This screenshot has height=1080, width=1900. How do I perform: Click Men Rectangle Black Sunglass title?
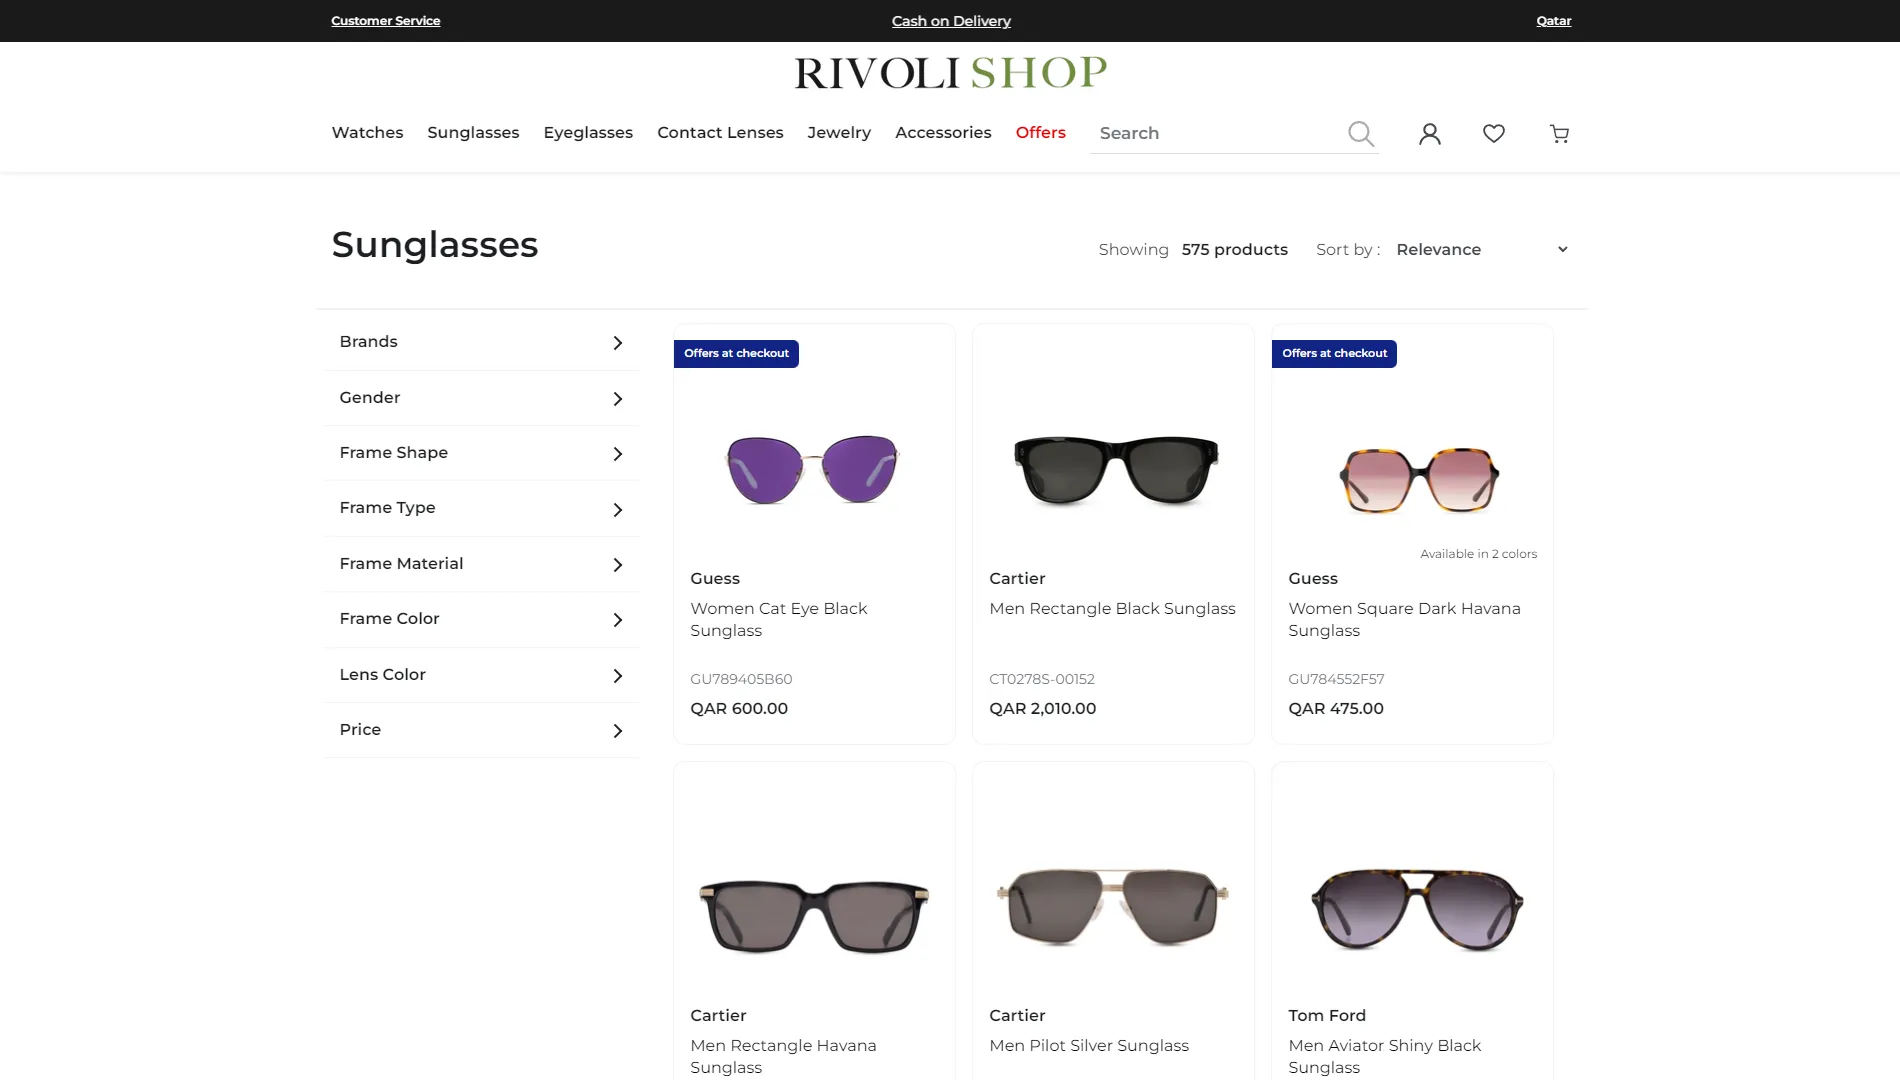(1112, 609)
